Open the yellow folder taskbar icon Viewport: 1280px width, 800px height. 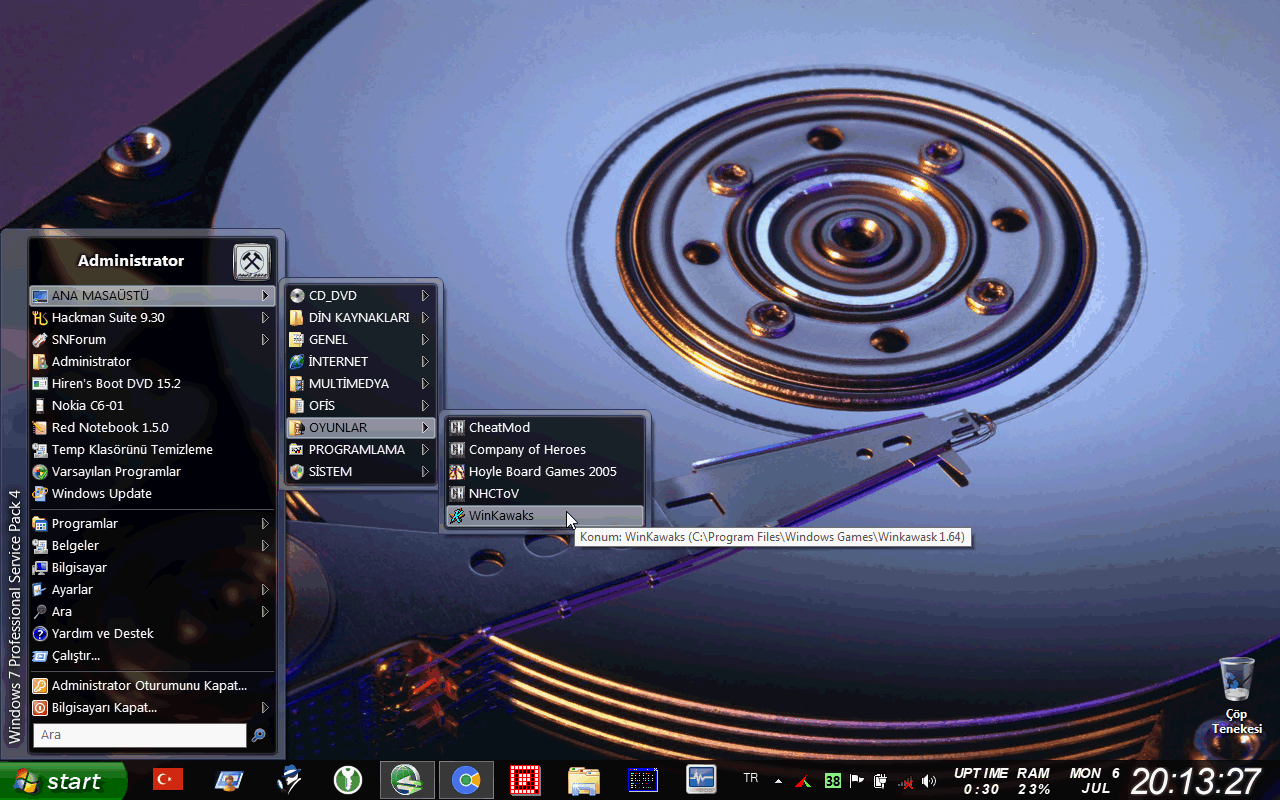tap(584, 780)
